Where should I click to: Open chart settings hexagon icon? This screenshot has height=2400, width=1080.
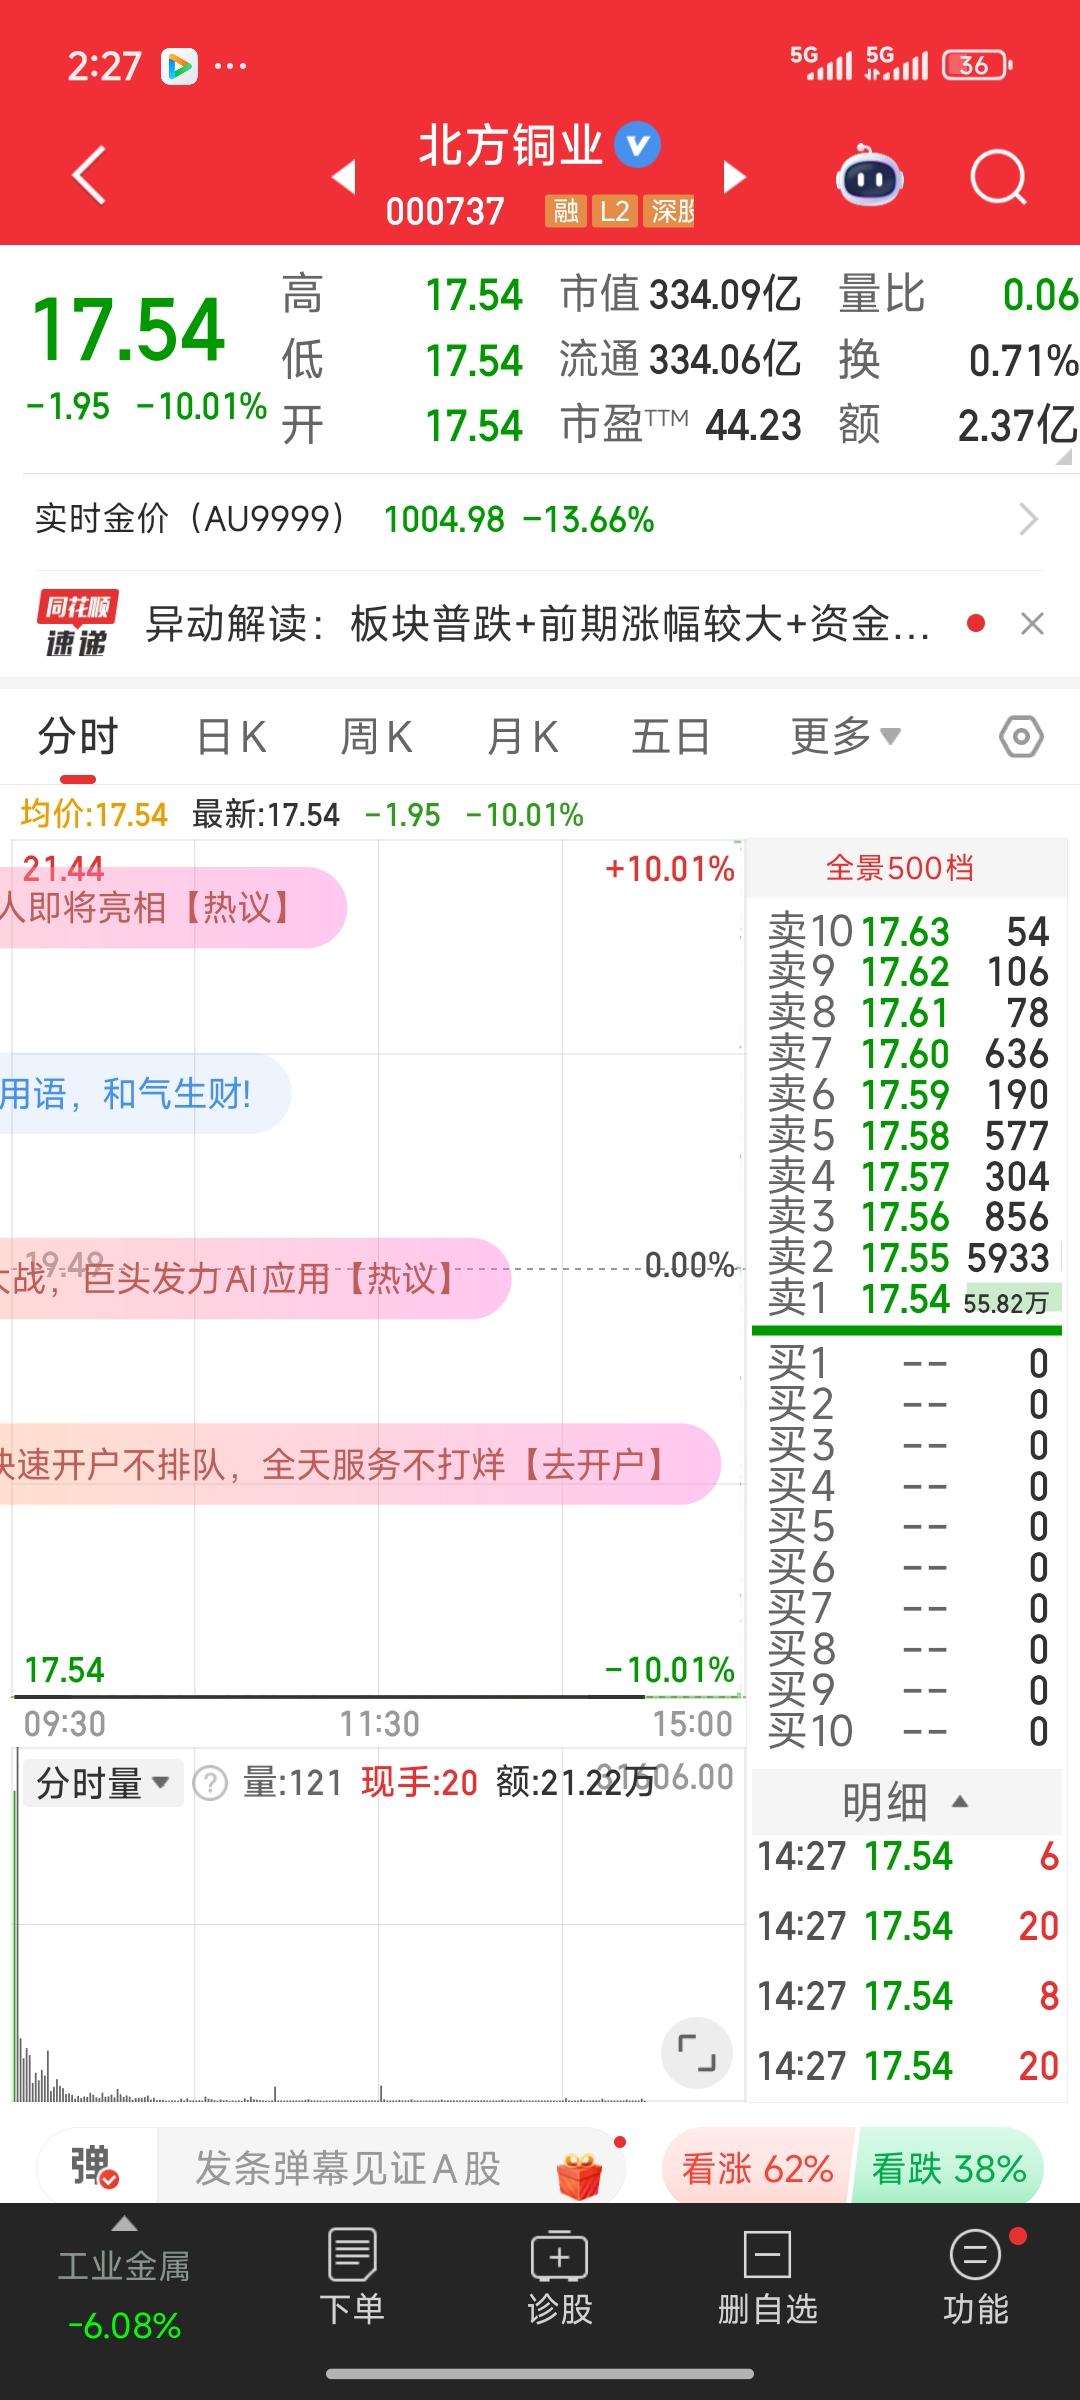(x=1021, y=737)
